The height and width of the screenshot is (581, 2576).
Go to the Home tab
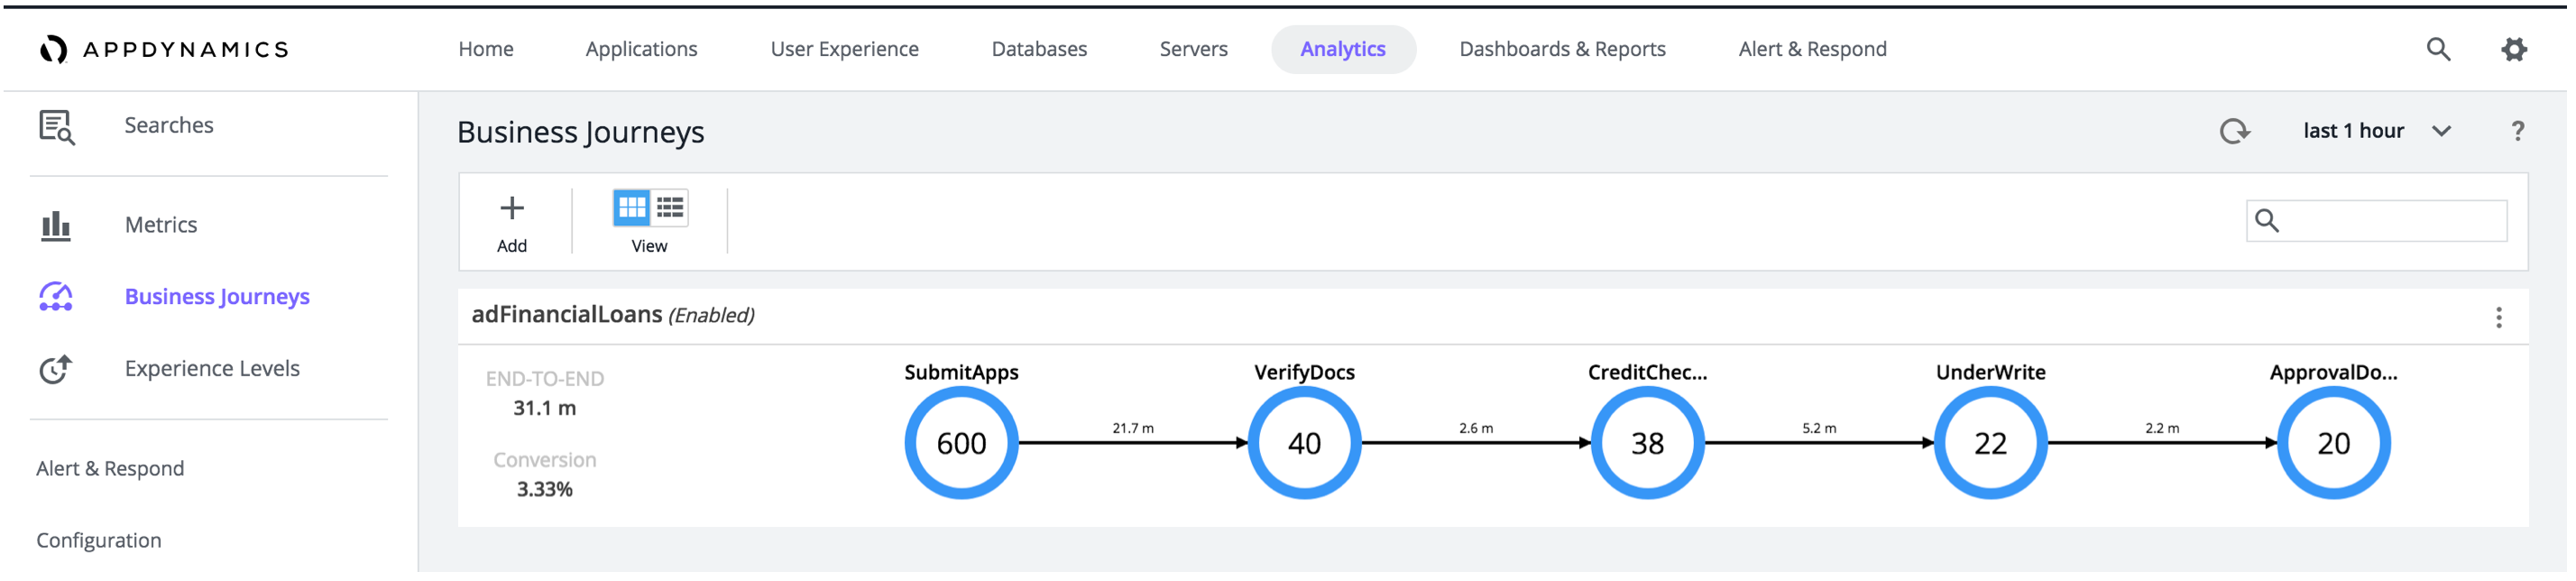tap(487, 49)
